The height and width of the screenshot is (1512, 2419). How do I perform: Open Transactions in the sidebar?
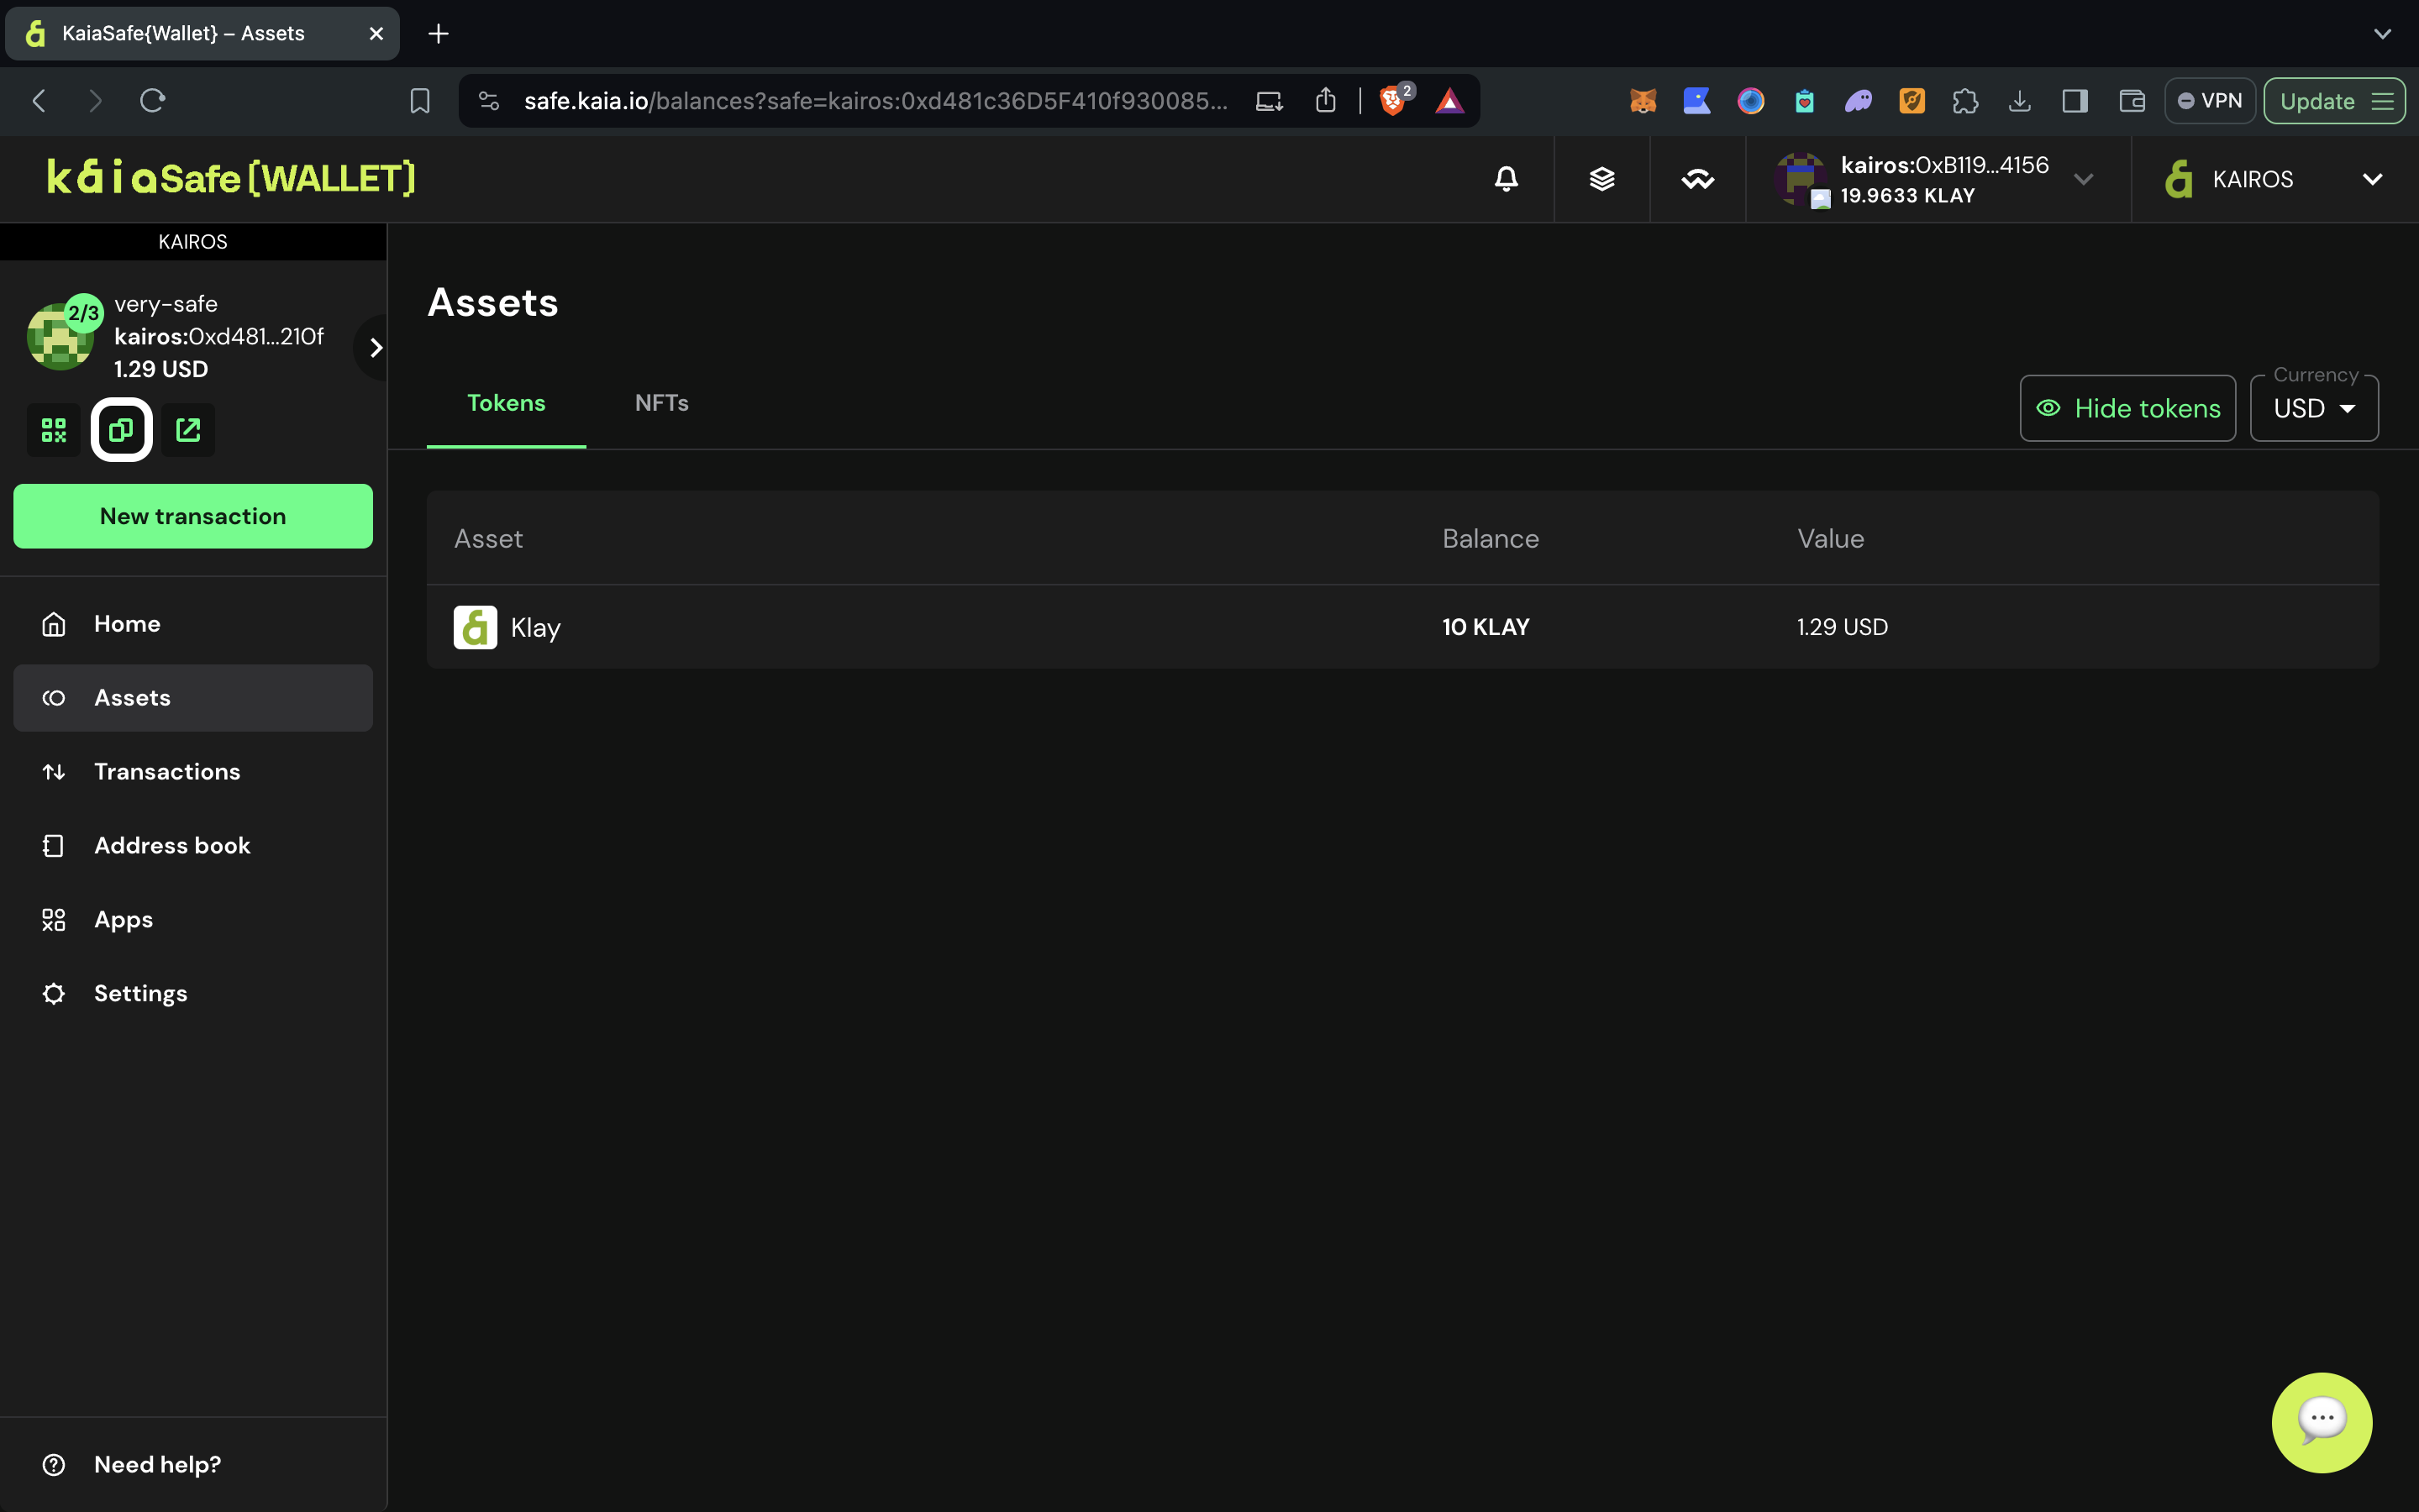click(167, 771)
